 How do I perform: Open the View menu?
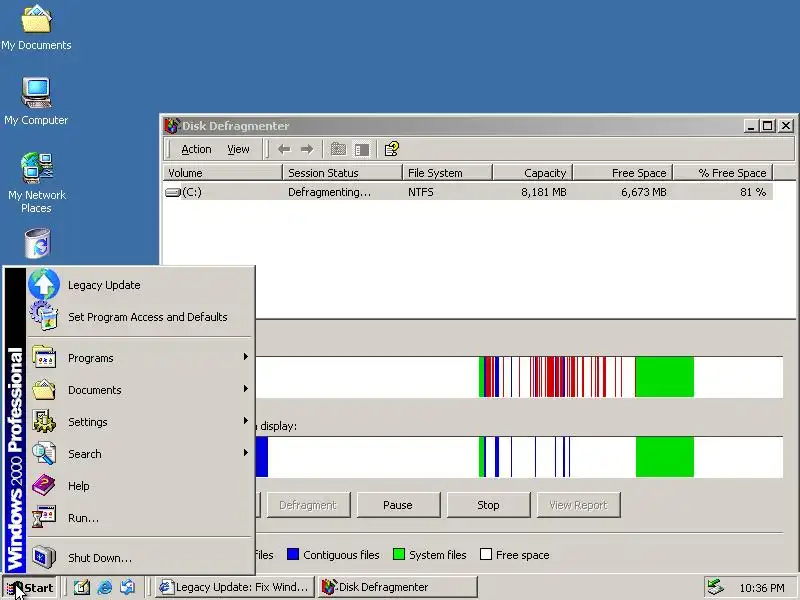coord(238,149)
